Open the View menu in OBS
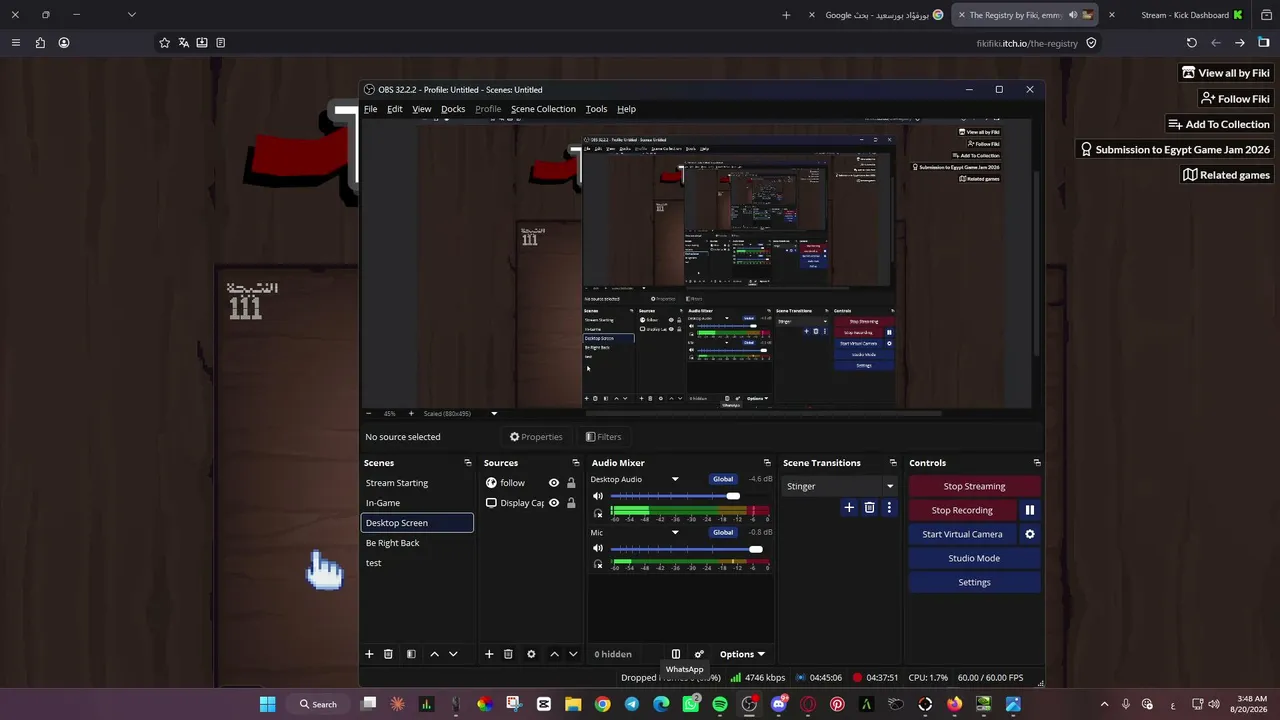Viewport: 1280px width, 720px height. click(x=422, y=109)
